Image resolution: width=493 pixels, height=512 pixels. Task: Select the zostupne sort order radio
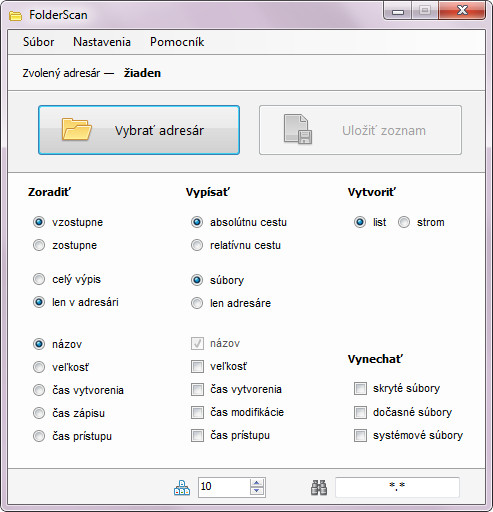coord(39,245)
